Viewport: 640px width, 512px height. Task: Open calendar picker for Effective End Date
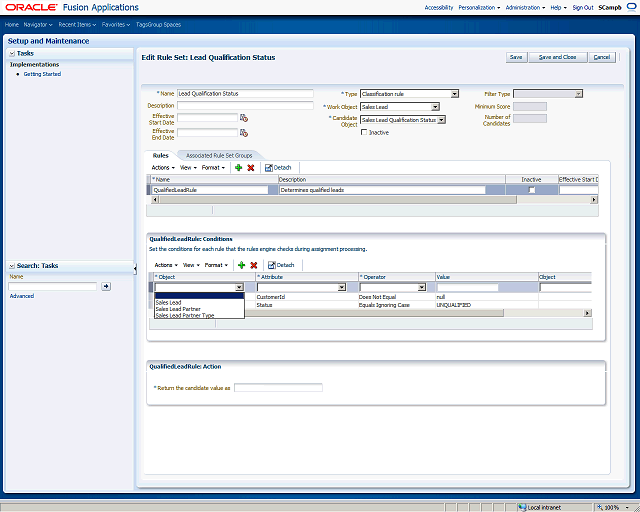(x=244, y=133)
